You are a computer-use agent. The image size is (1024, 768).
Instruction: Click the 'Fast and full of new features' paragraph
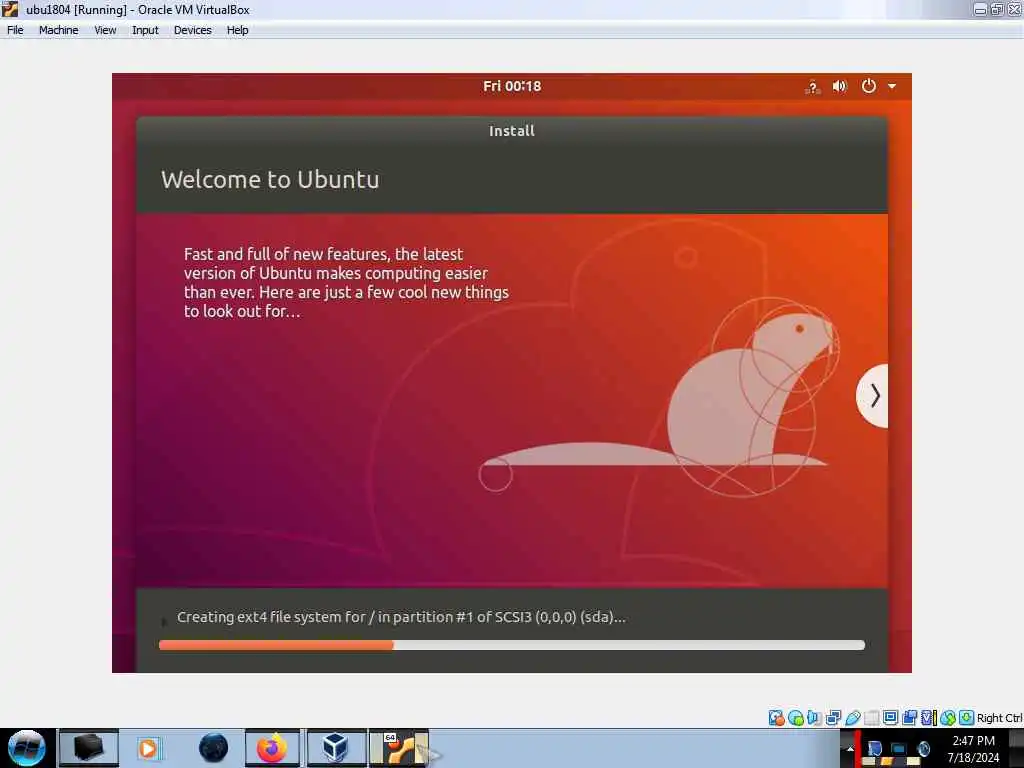[x=346, y=282]
